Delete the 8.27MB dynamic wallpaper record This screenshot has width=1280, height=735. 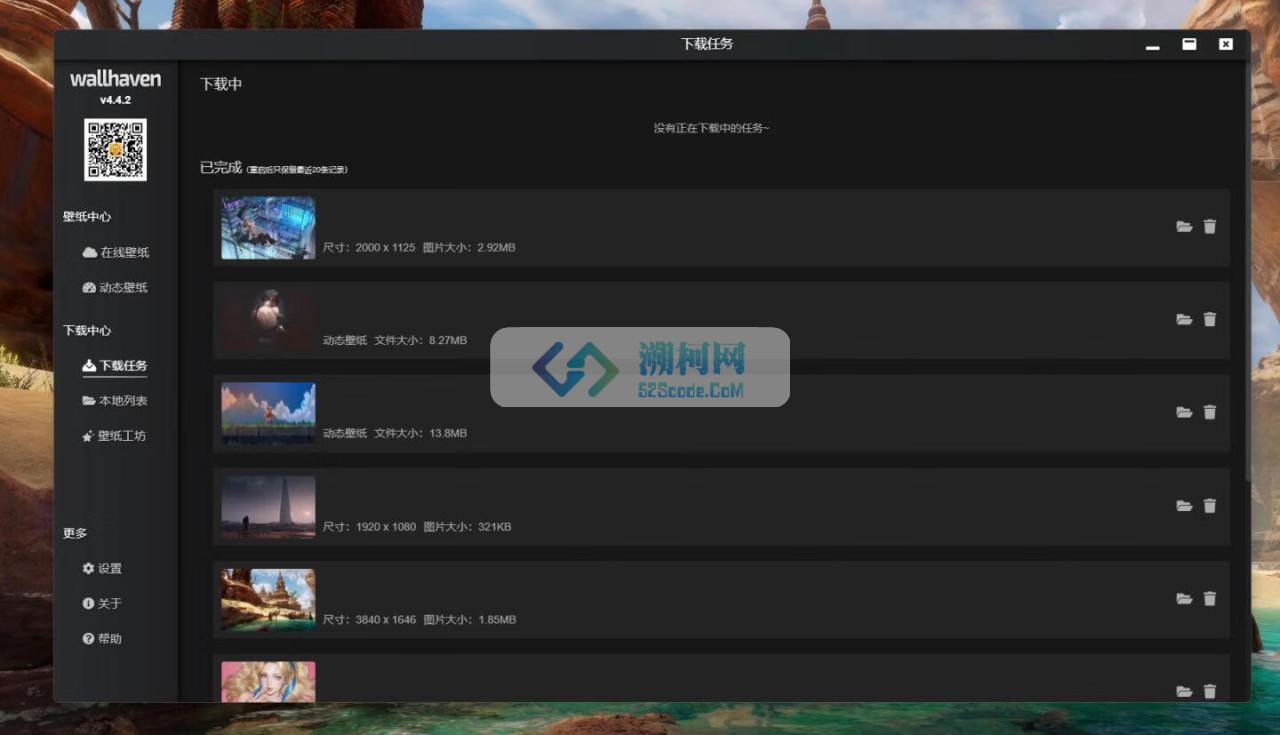(x=1210, y=320)
